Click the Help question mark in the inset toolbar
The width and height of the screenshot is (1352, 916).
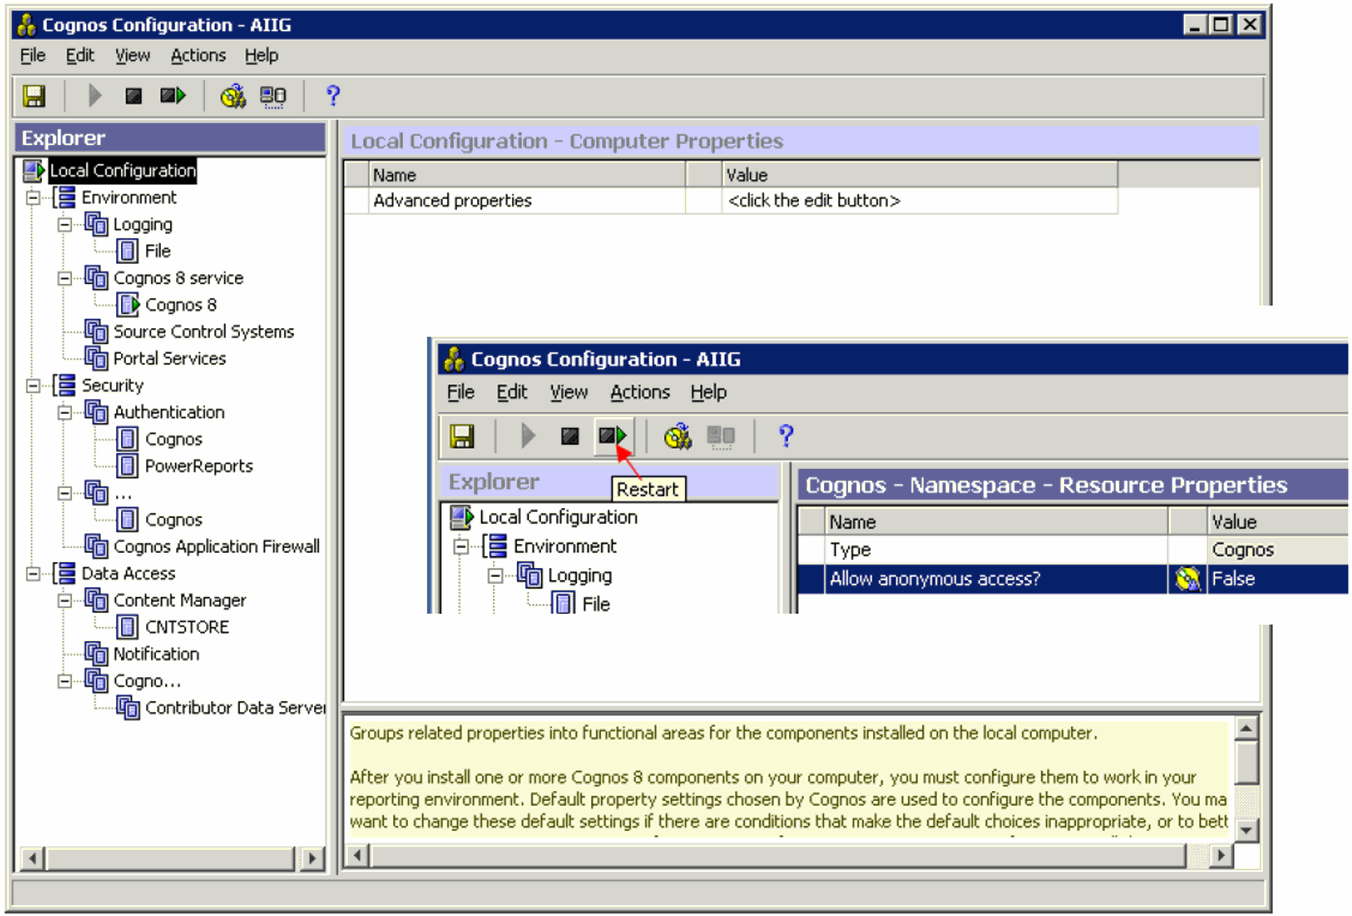point(786,436)
